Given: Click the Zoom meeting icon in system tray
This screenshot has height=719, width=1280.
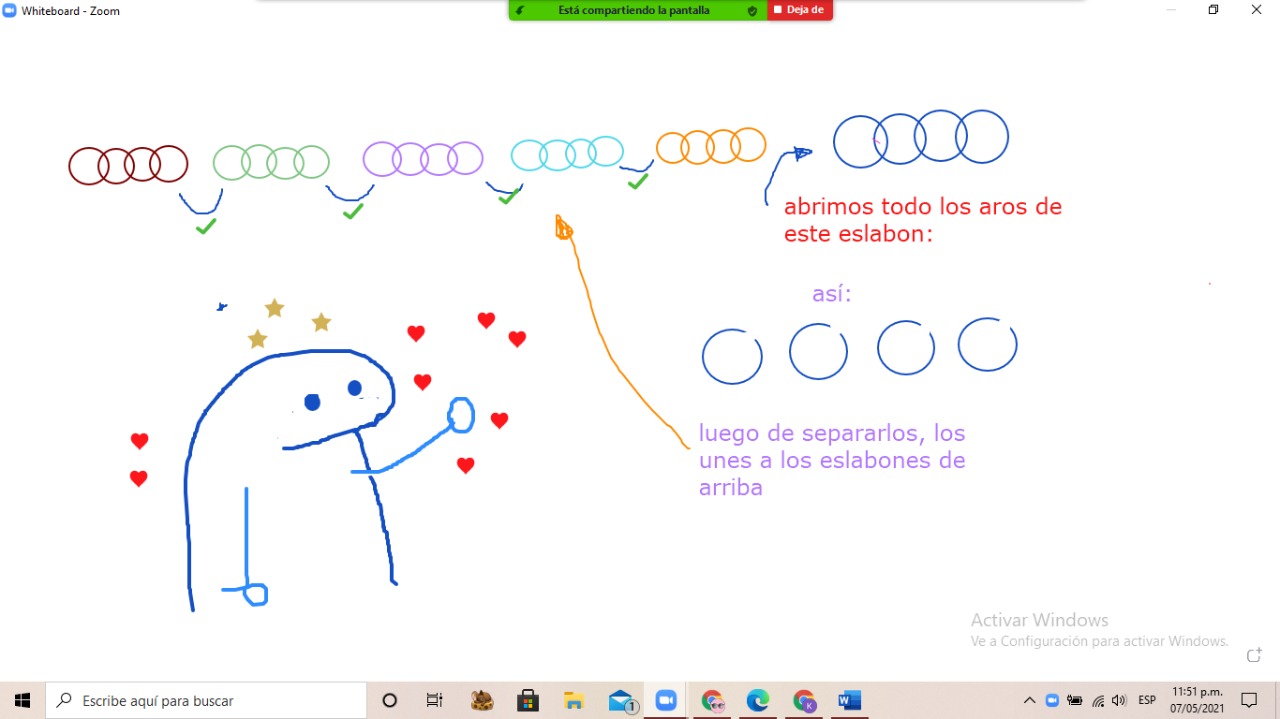Looking at the screenshot, I should [x=1052, y=701].
